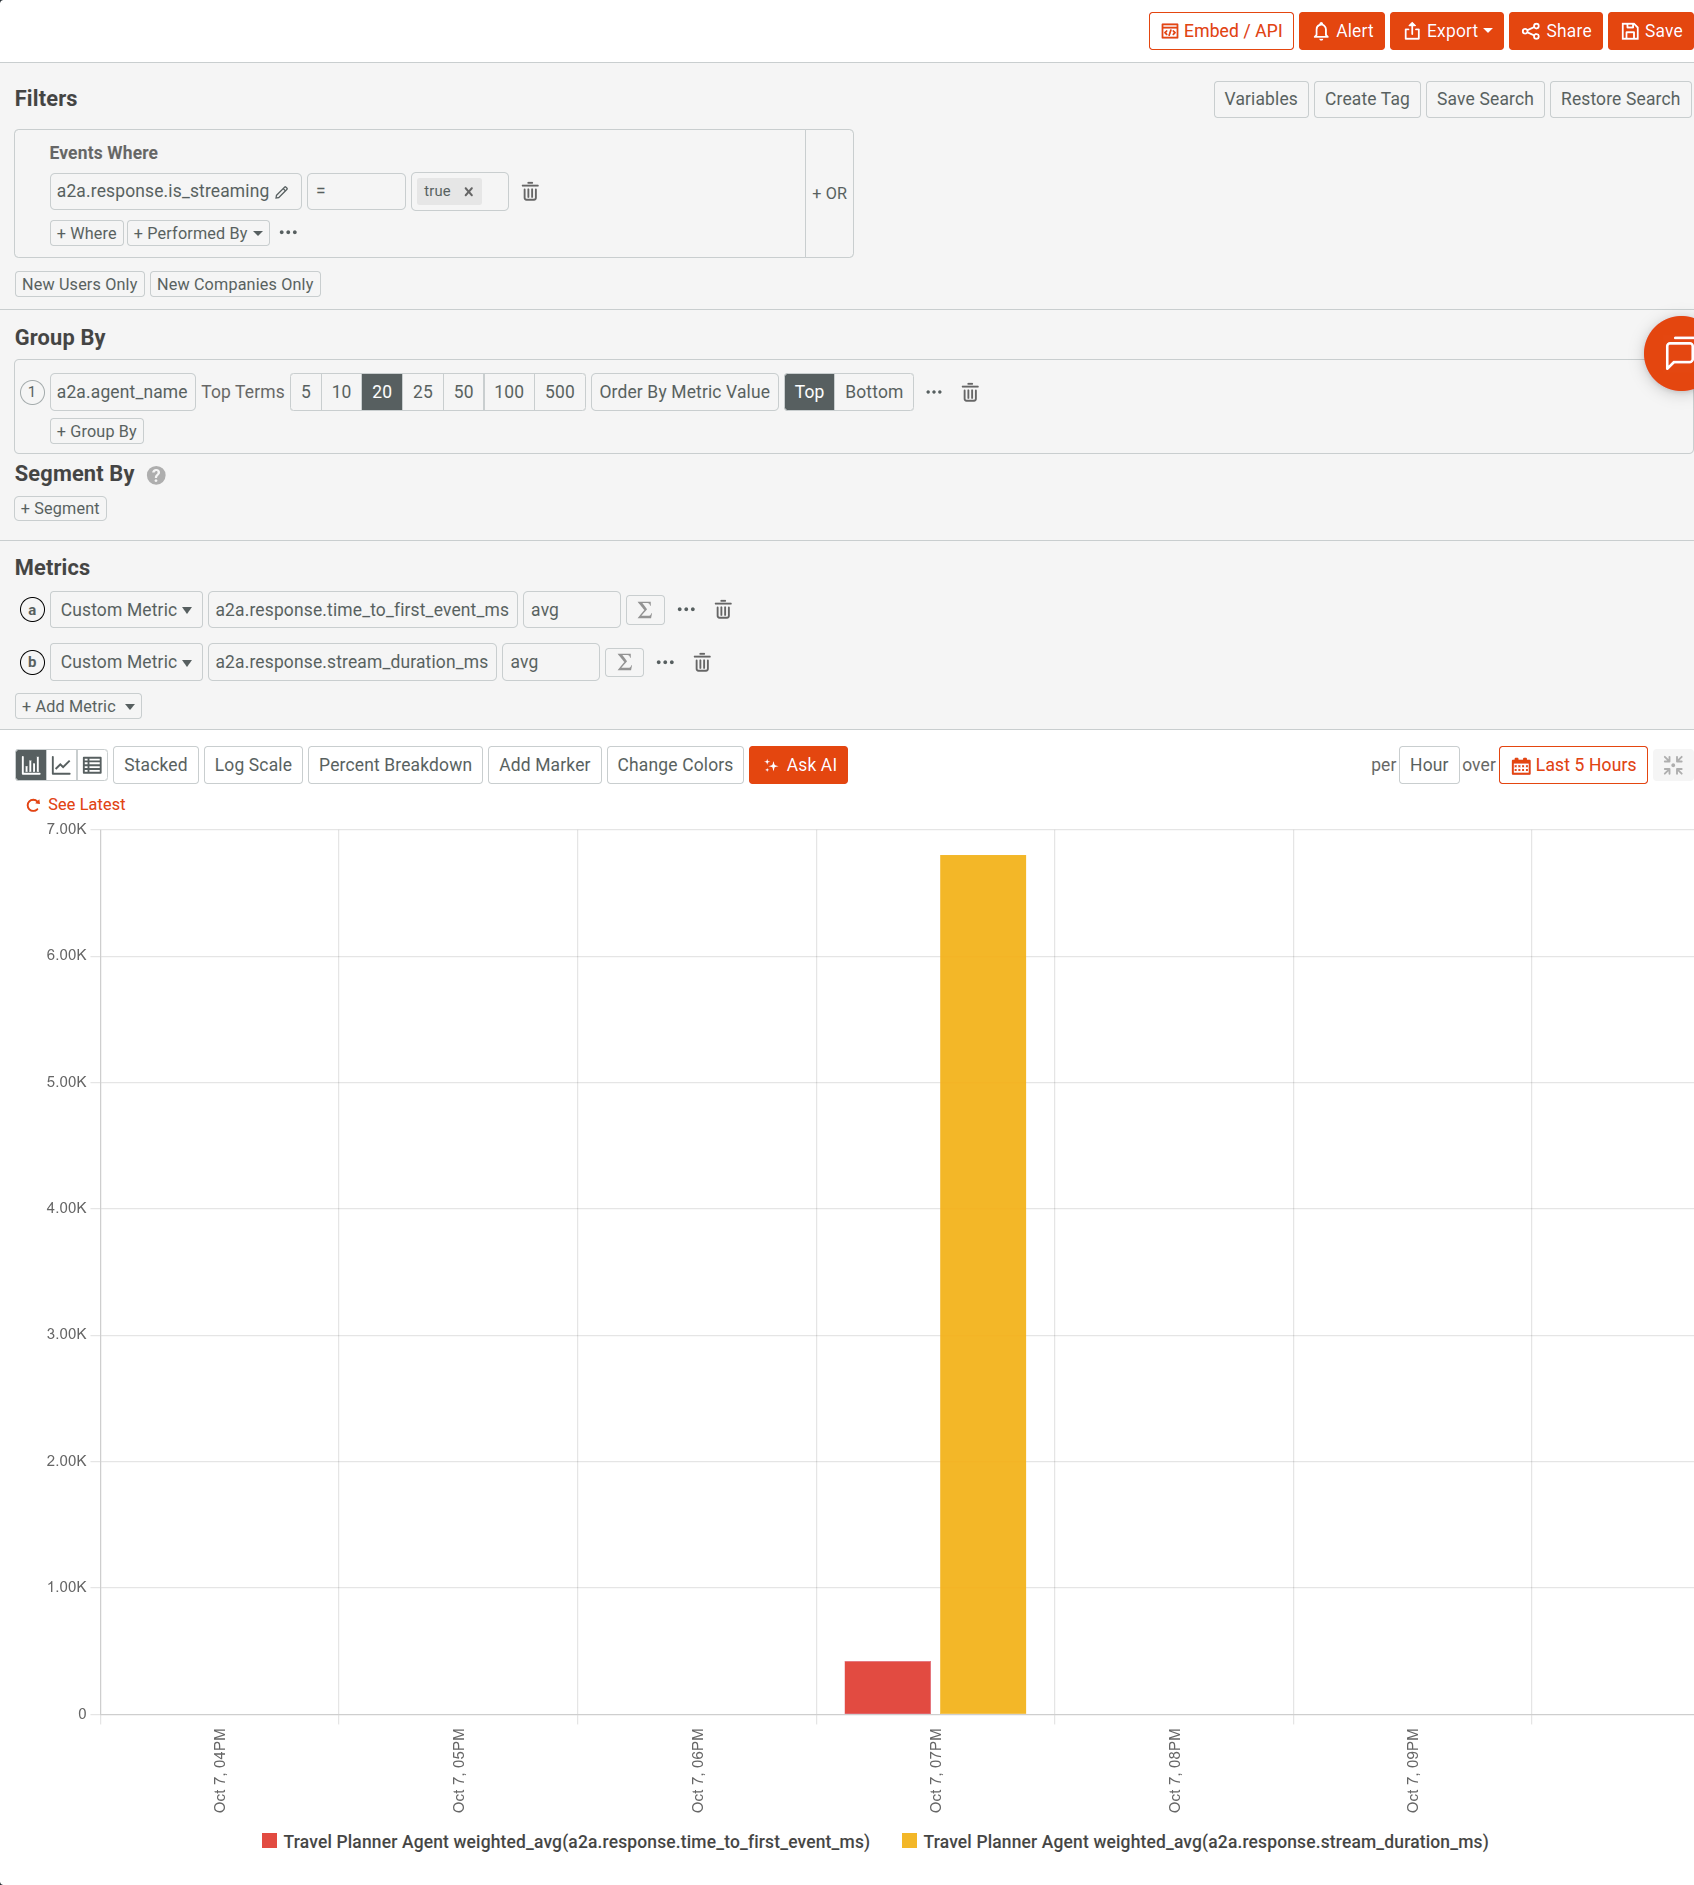Screen dimensions: 1694x1885
Task: Open Group By row more options ellipsis
Action: pyautogui.click(x=934, y=392)
